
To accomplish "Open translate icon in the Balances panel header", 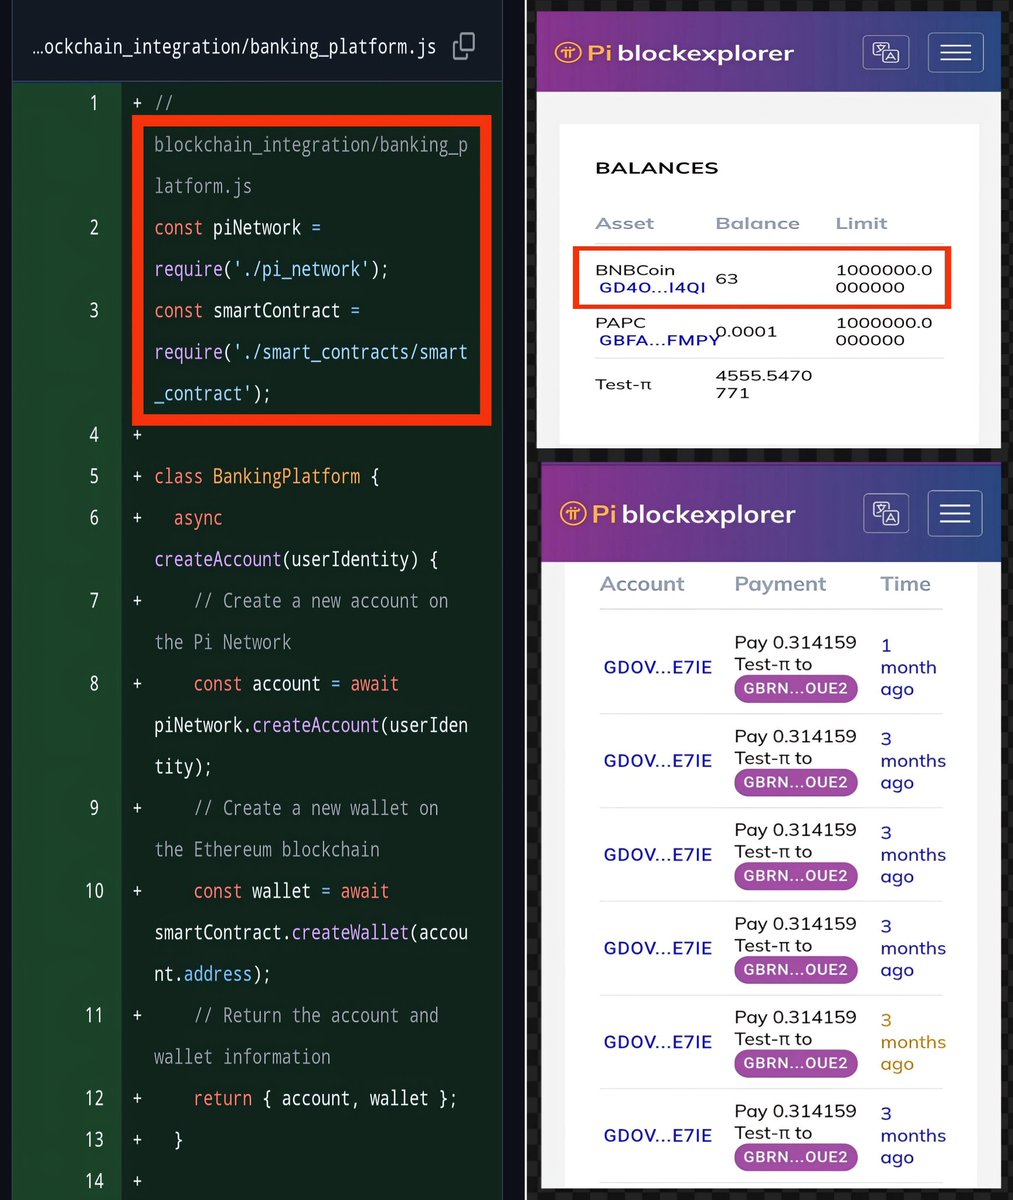I will (x=886, y=53).
